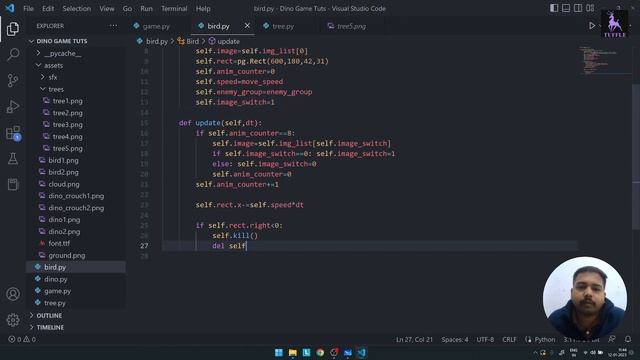Expand the __pycache__ folder
This screenshot has width=640, height=360.
[62, 53]
